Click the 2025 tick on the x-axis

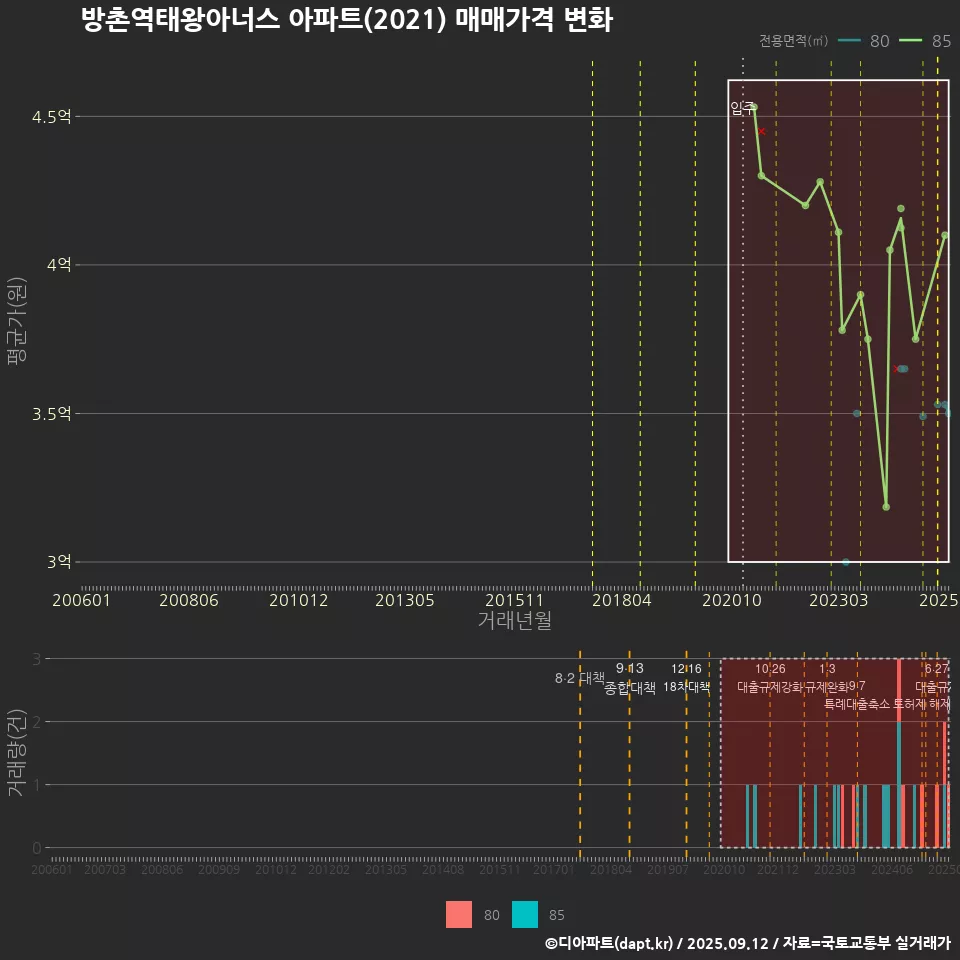(939, 600)
